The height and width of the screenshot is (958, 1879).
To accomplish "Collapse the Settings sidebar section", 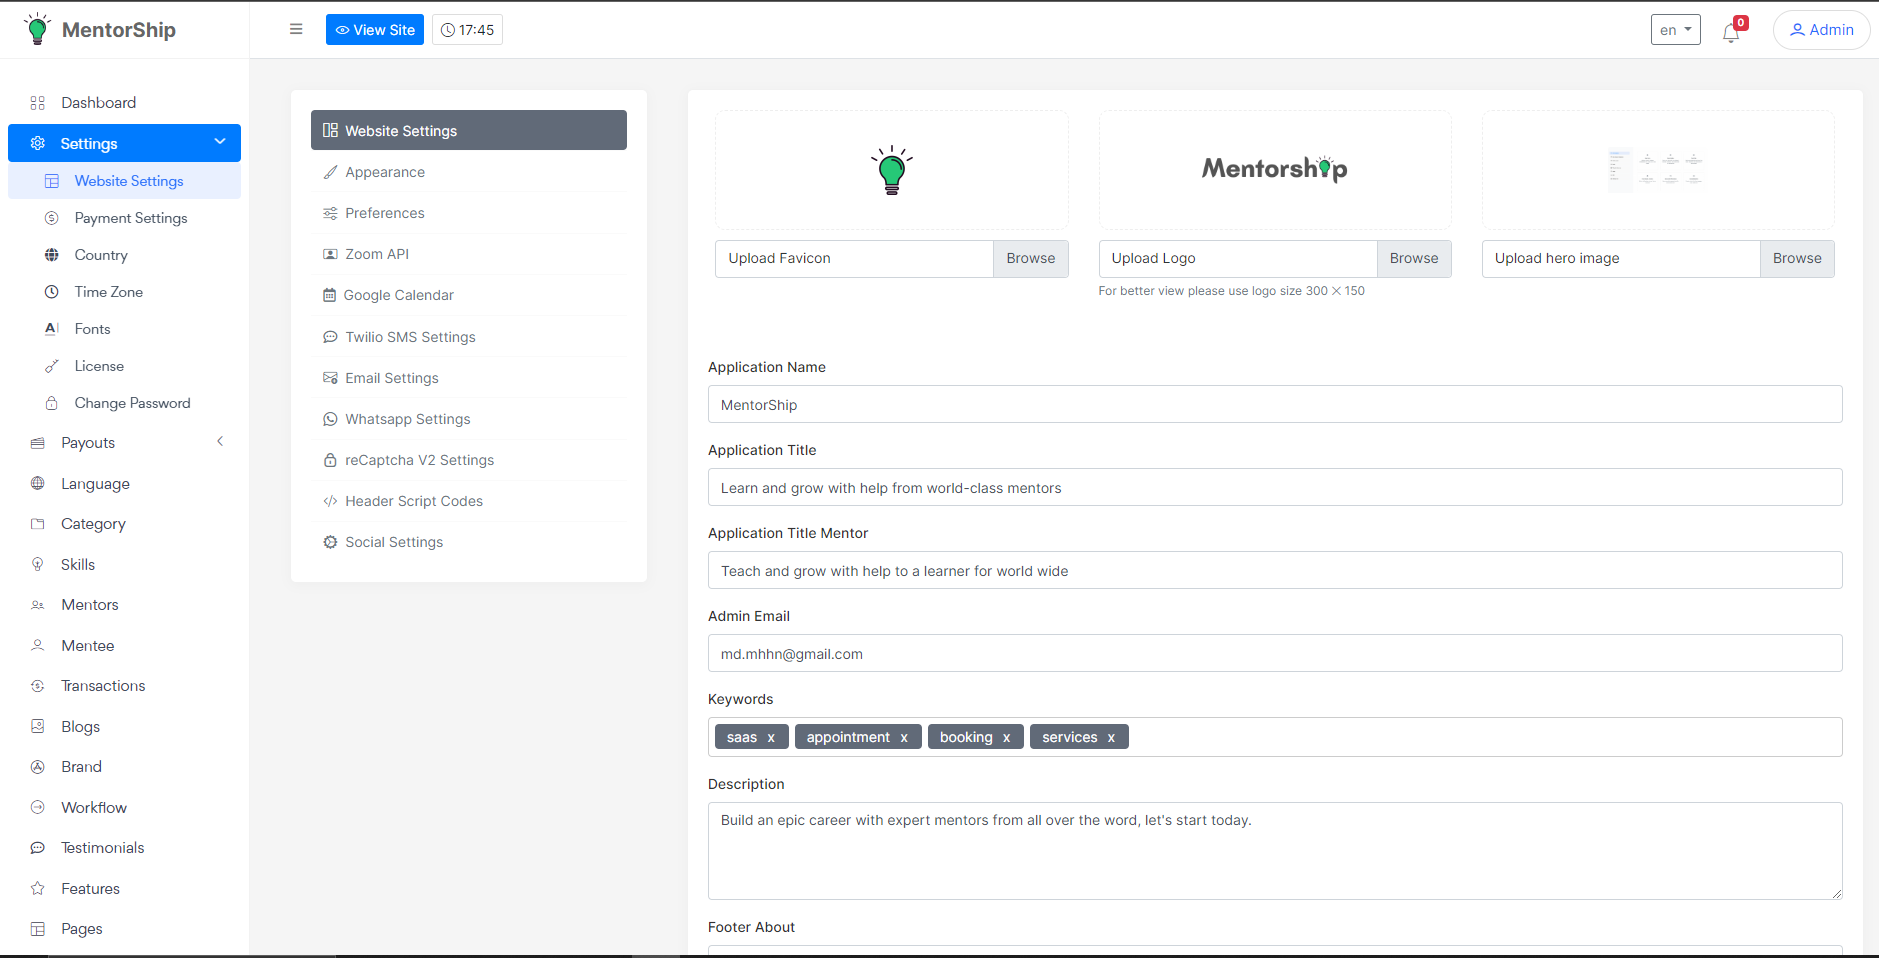I will pos(220,142).
